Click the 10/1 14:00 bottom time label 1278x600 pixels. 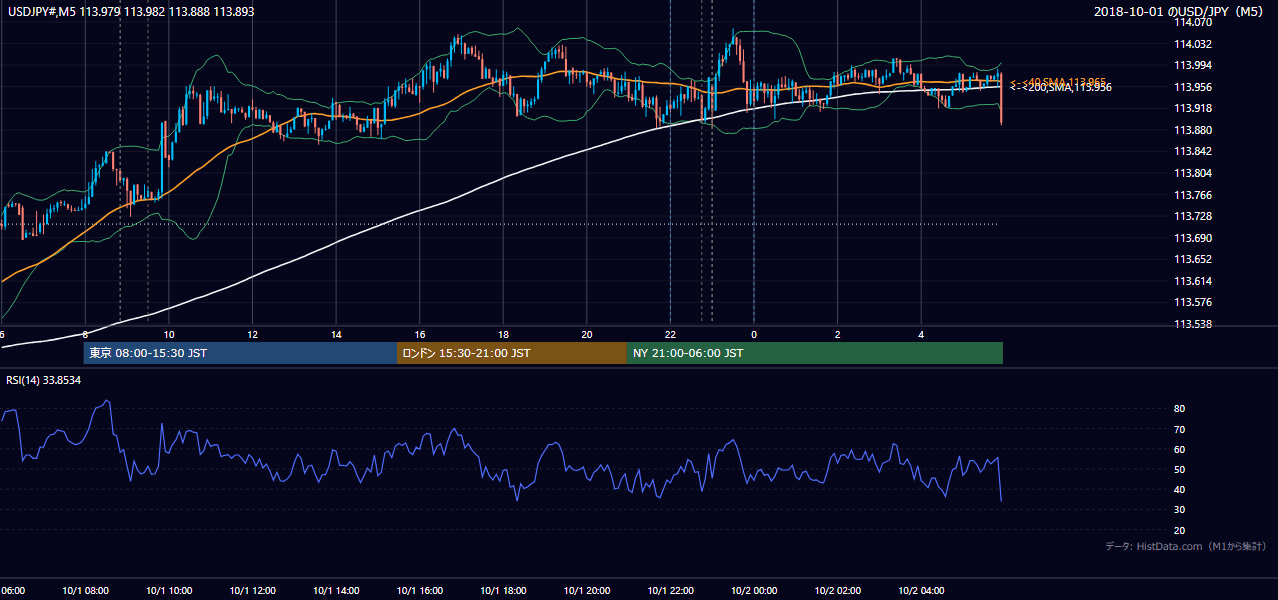pos(336,590)
